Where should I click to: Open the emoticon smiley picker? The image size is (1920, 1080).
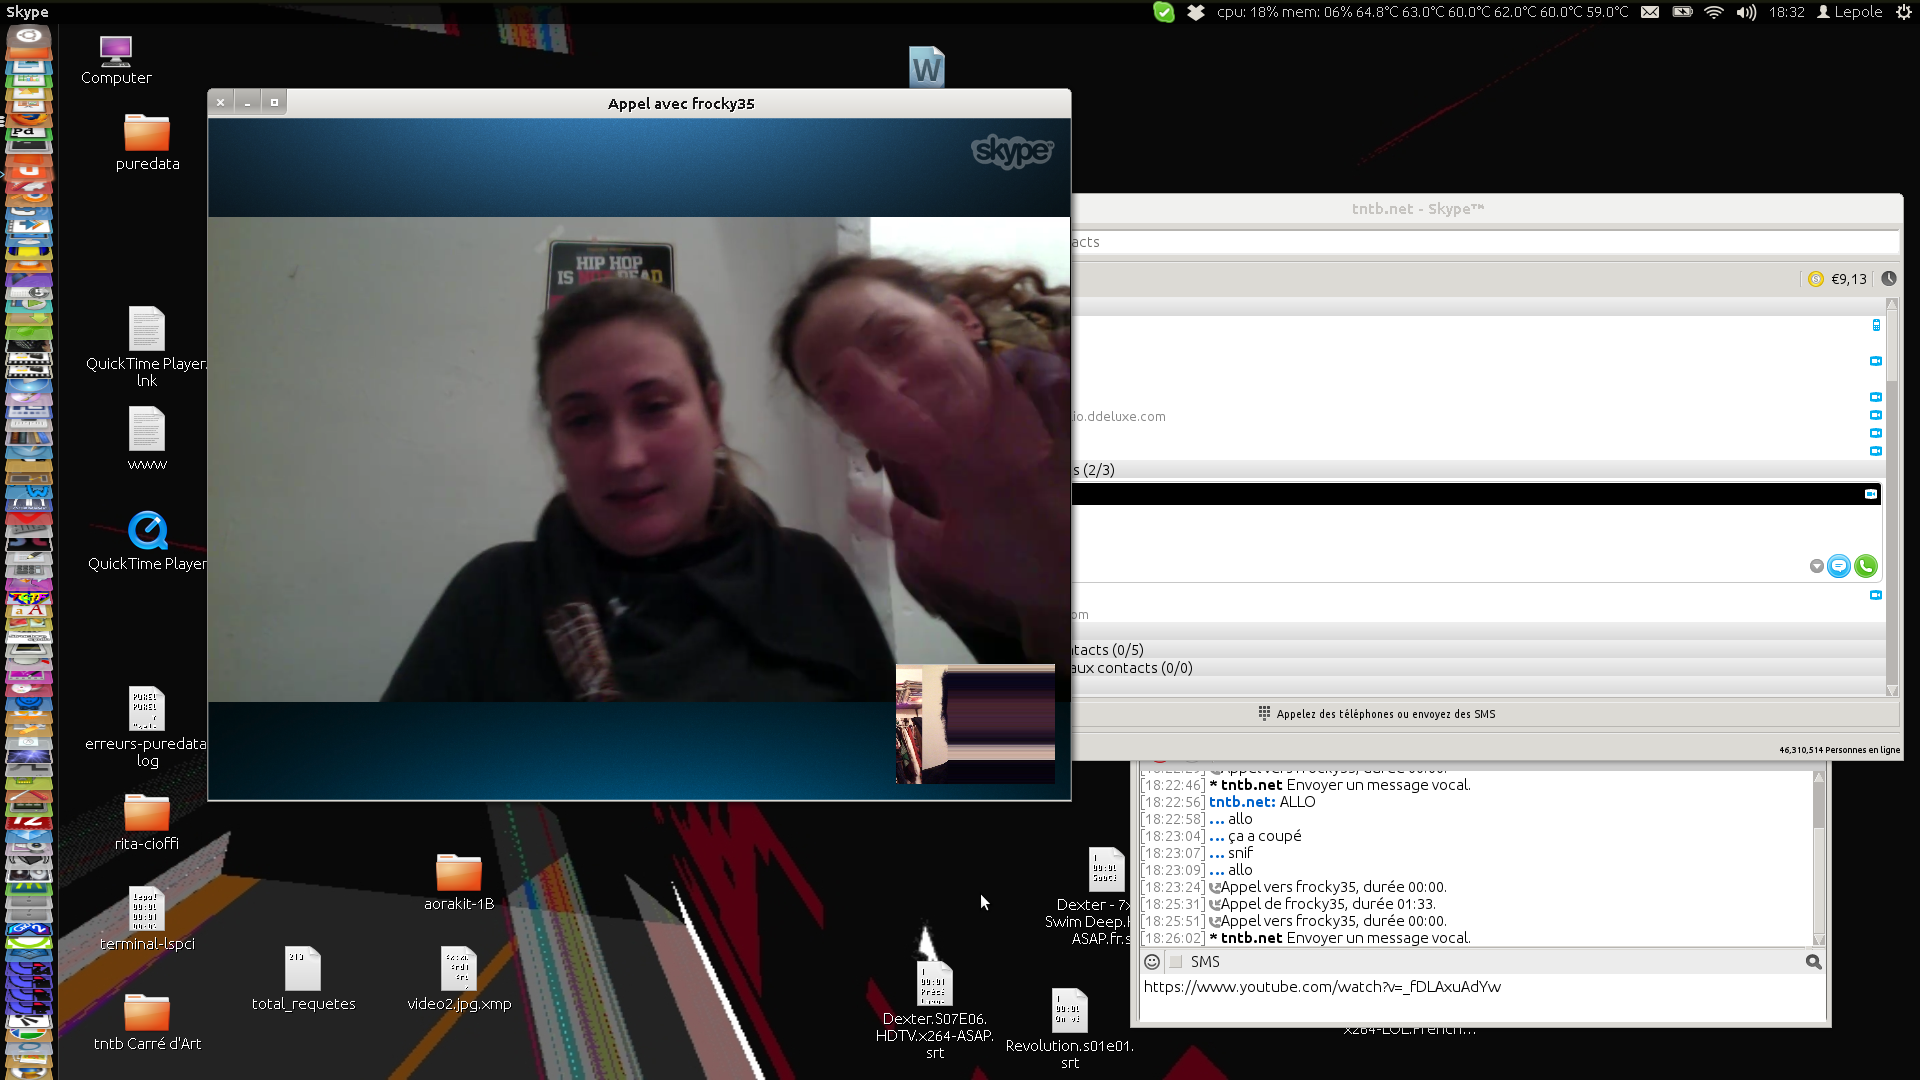coord(1152,961)
